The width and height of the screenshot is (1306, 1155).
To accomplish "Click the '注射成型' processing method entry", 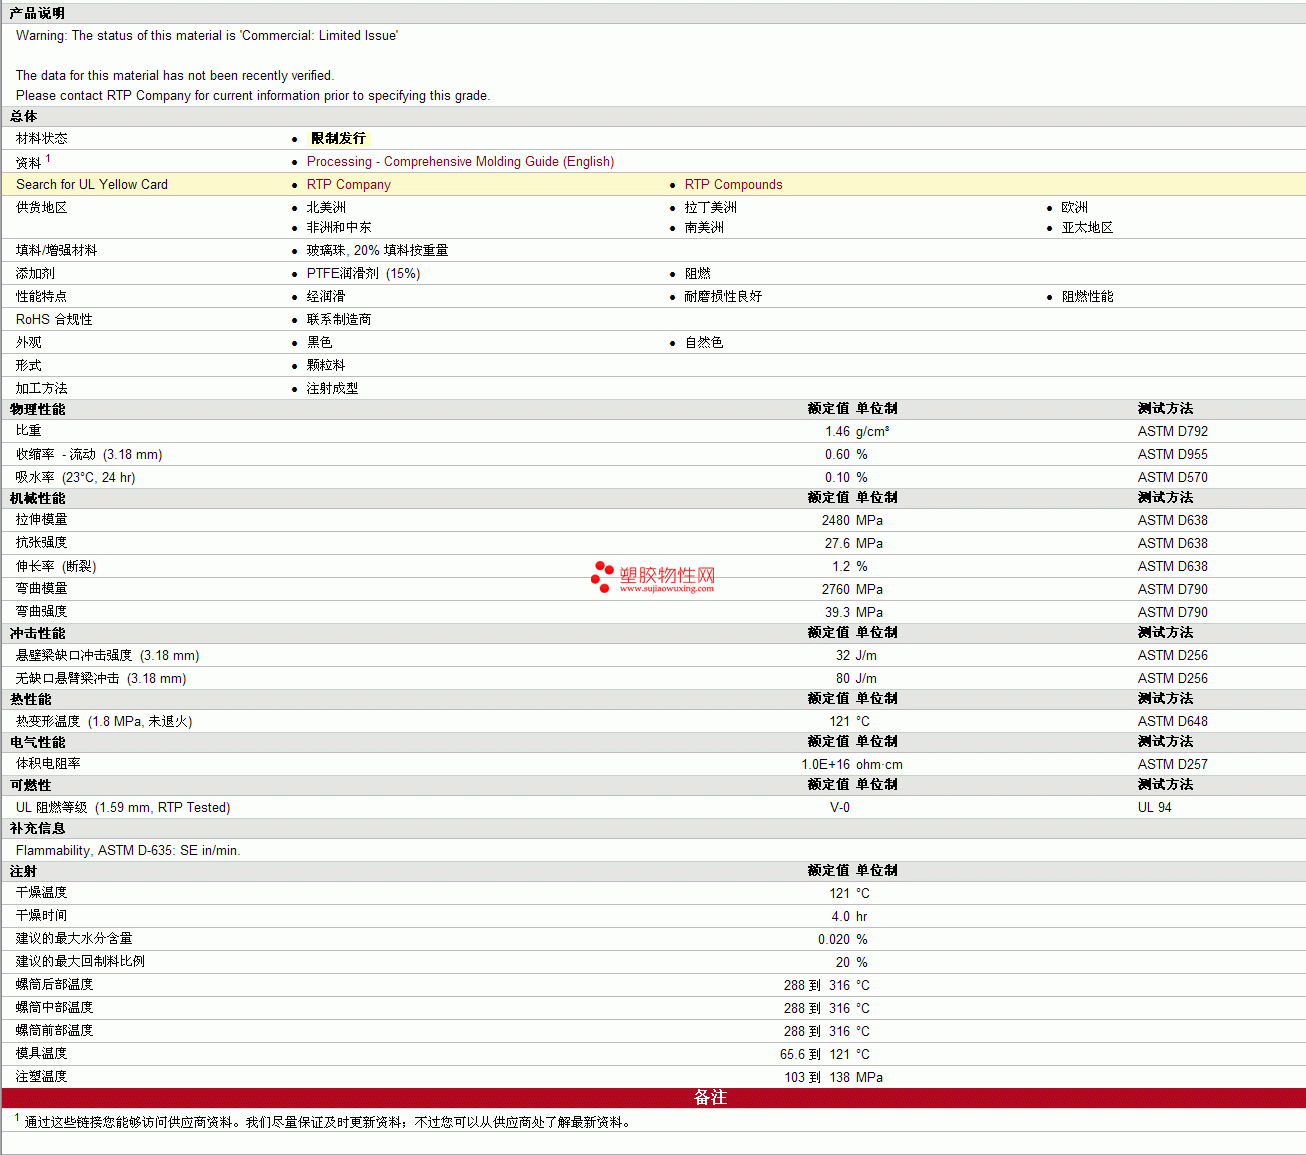I will 332,388.
